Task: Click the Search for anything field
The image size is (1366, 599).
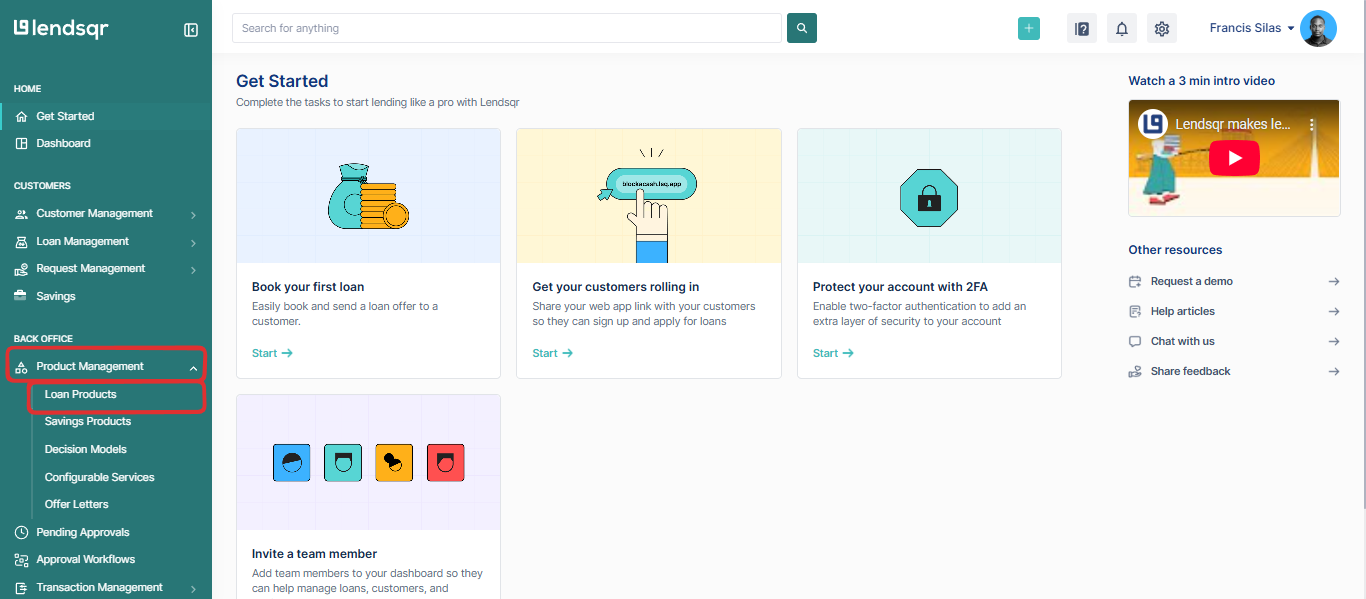Action: point(507,28)
